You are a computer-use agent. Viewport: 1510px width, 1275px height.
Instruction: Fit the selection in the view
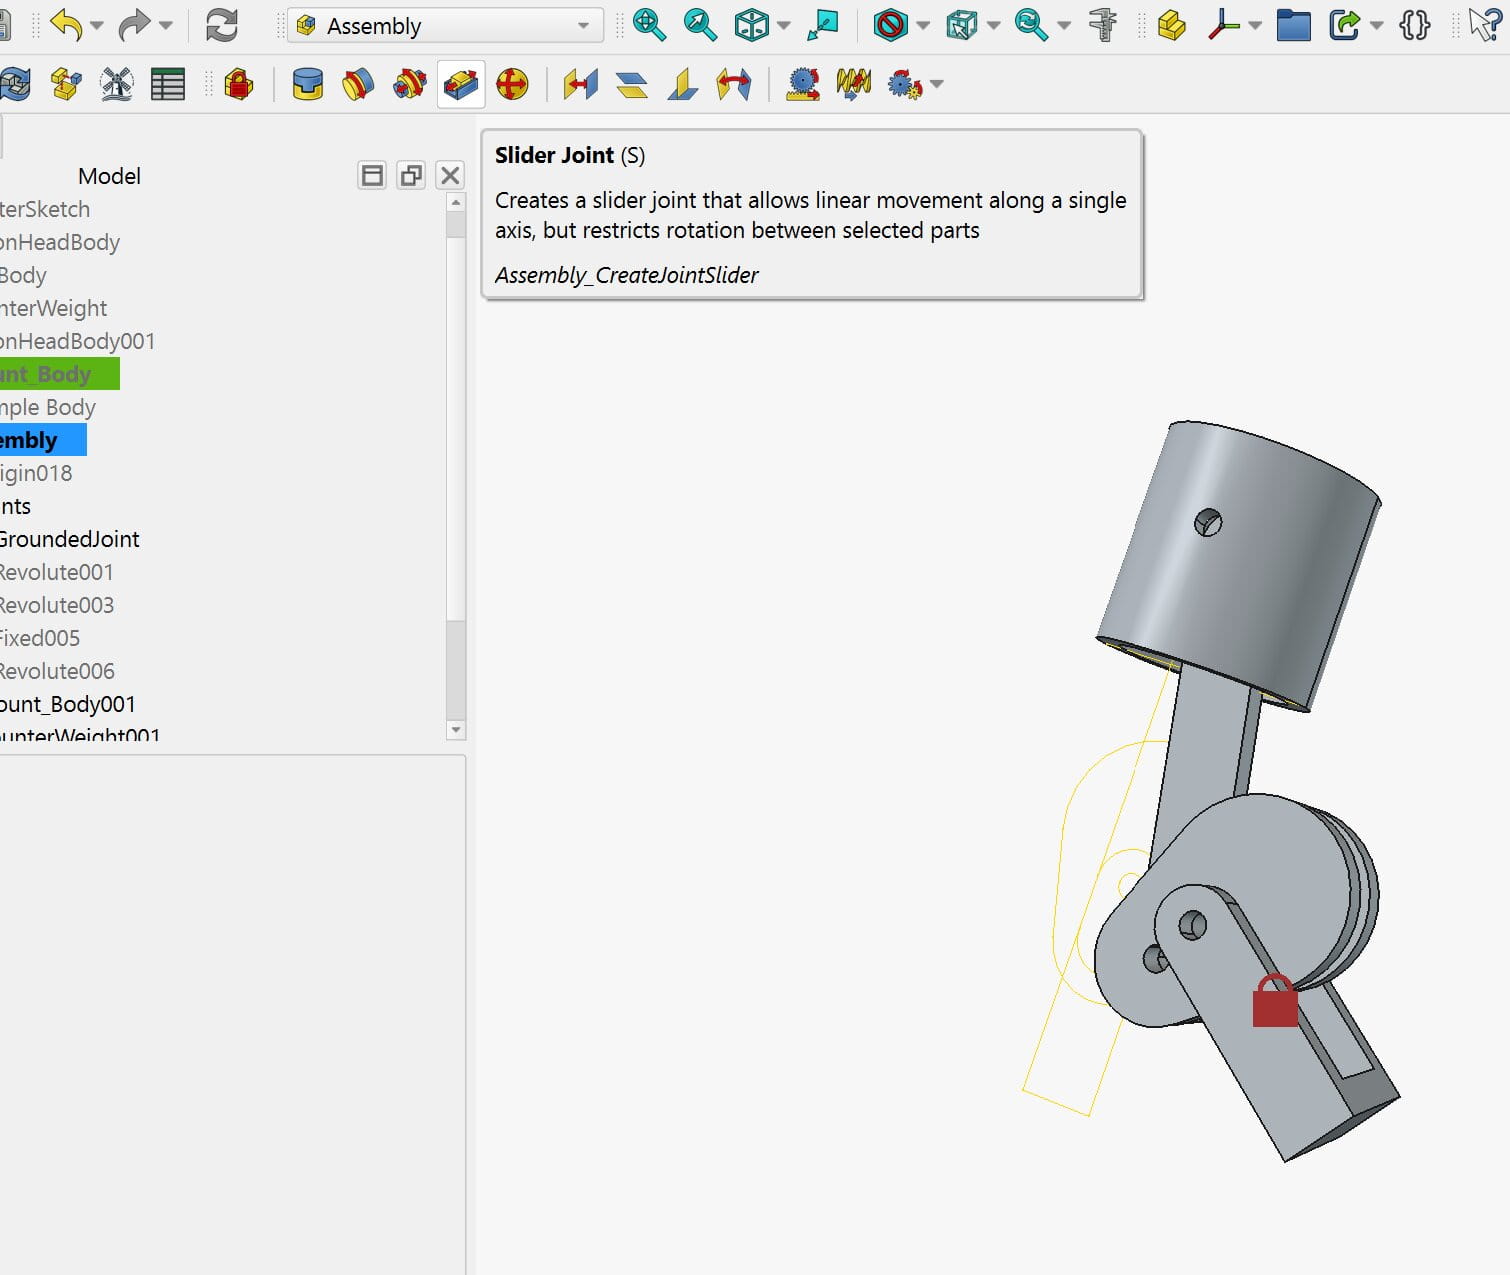pyautogui.click(x=700, y=25)
